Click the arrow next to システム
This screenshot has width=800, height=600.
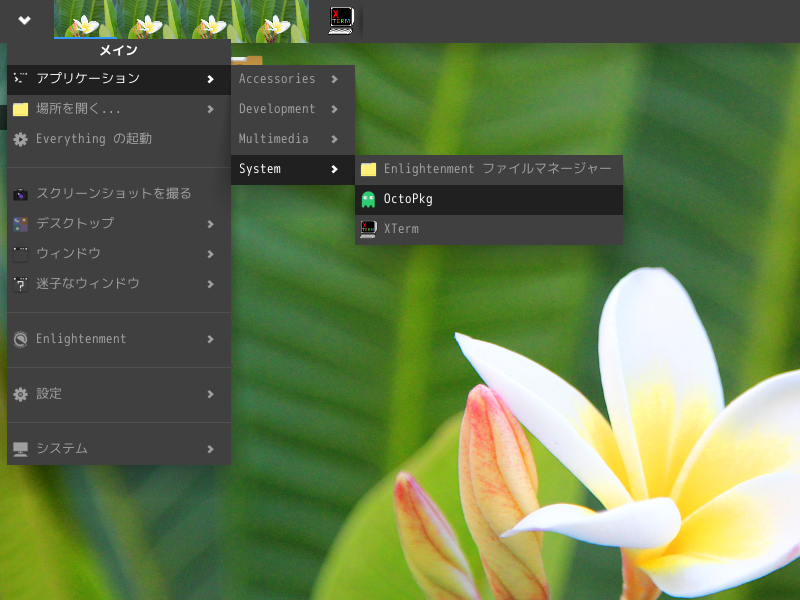click(210, 449)
